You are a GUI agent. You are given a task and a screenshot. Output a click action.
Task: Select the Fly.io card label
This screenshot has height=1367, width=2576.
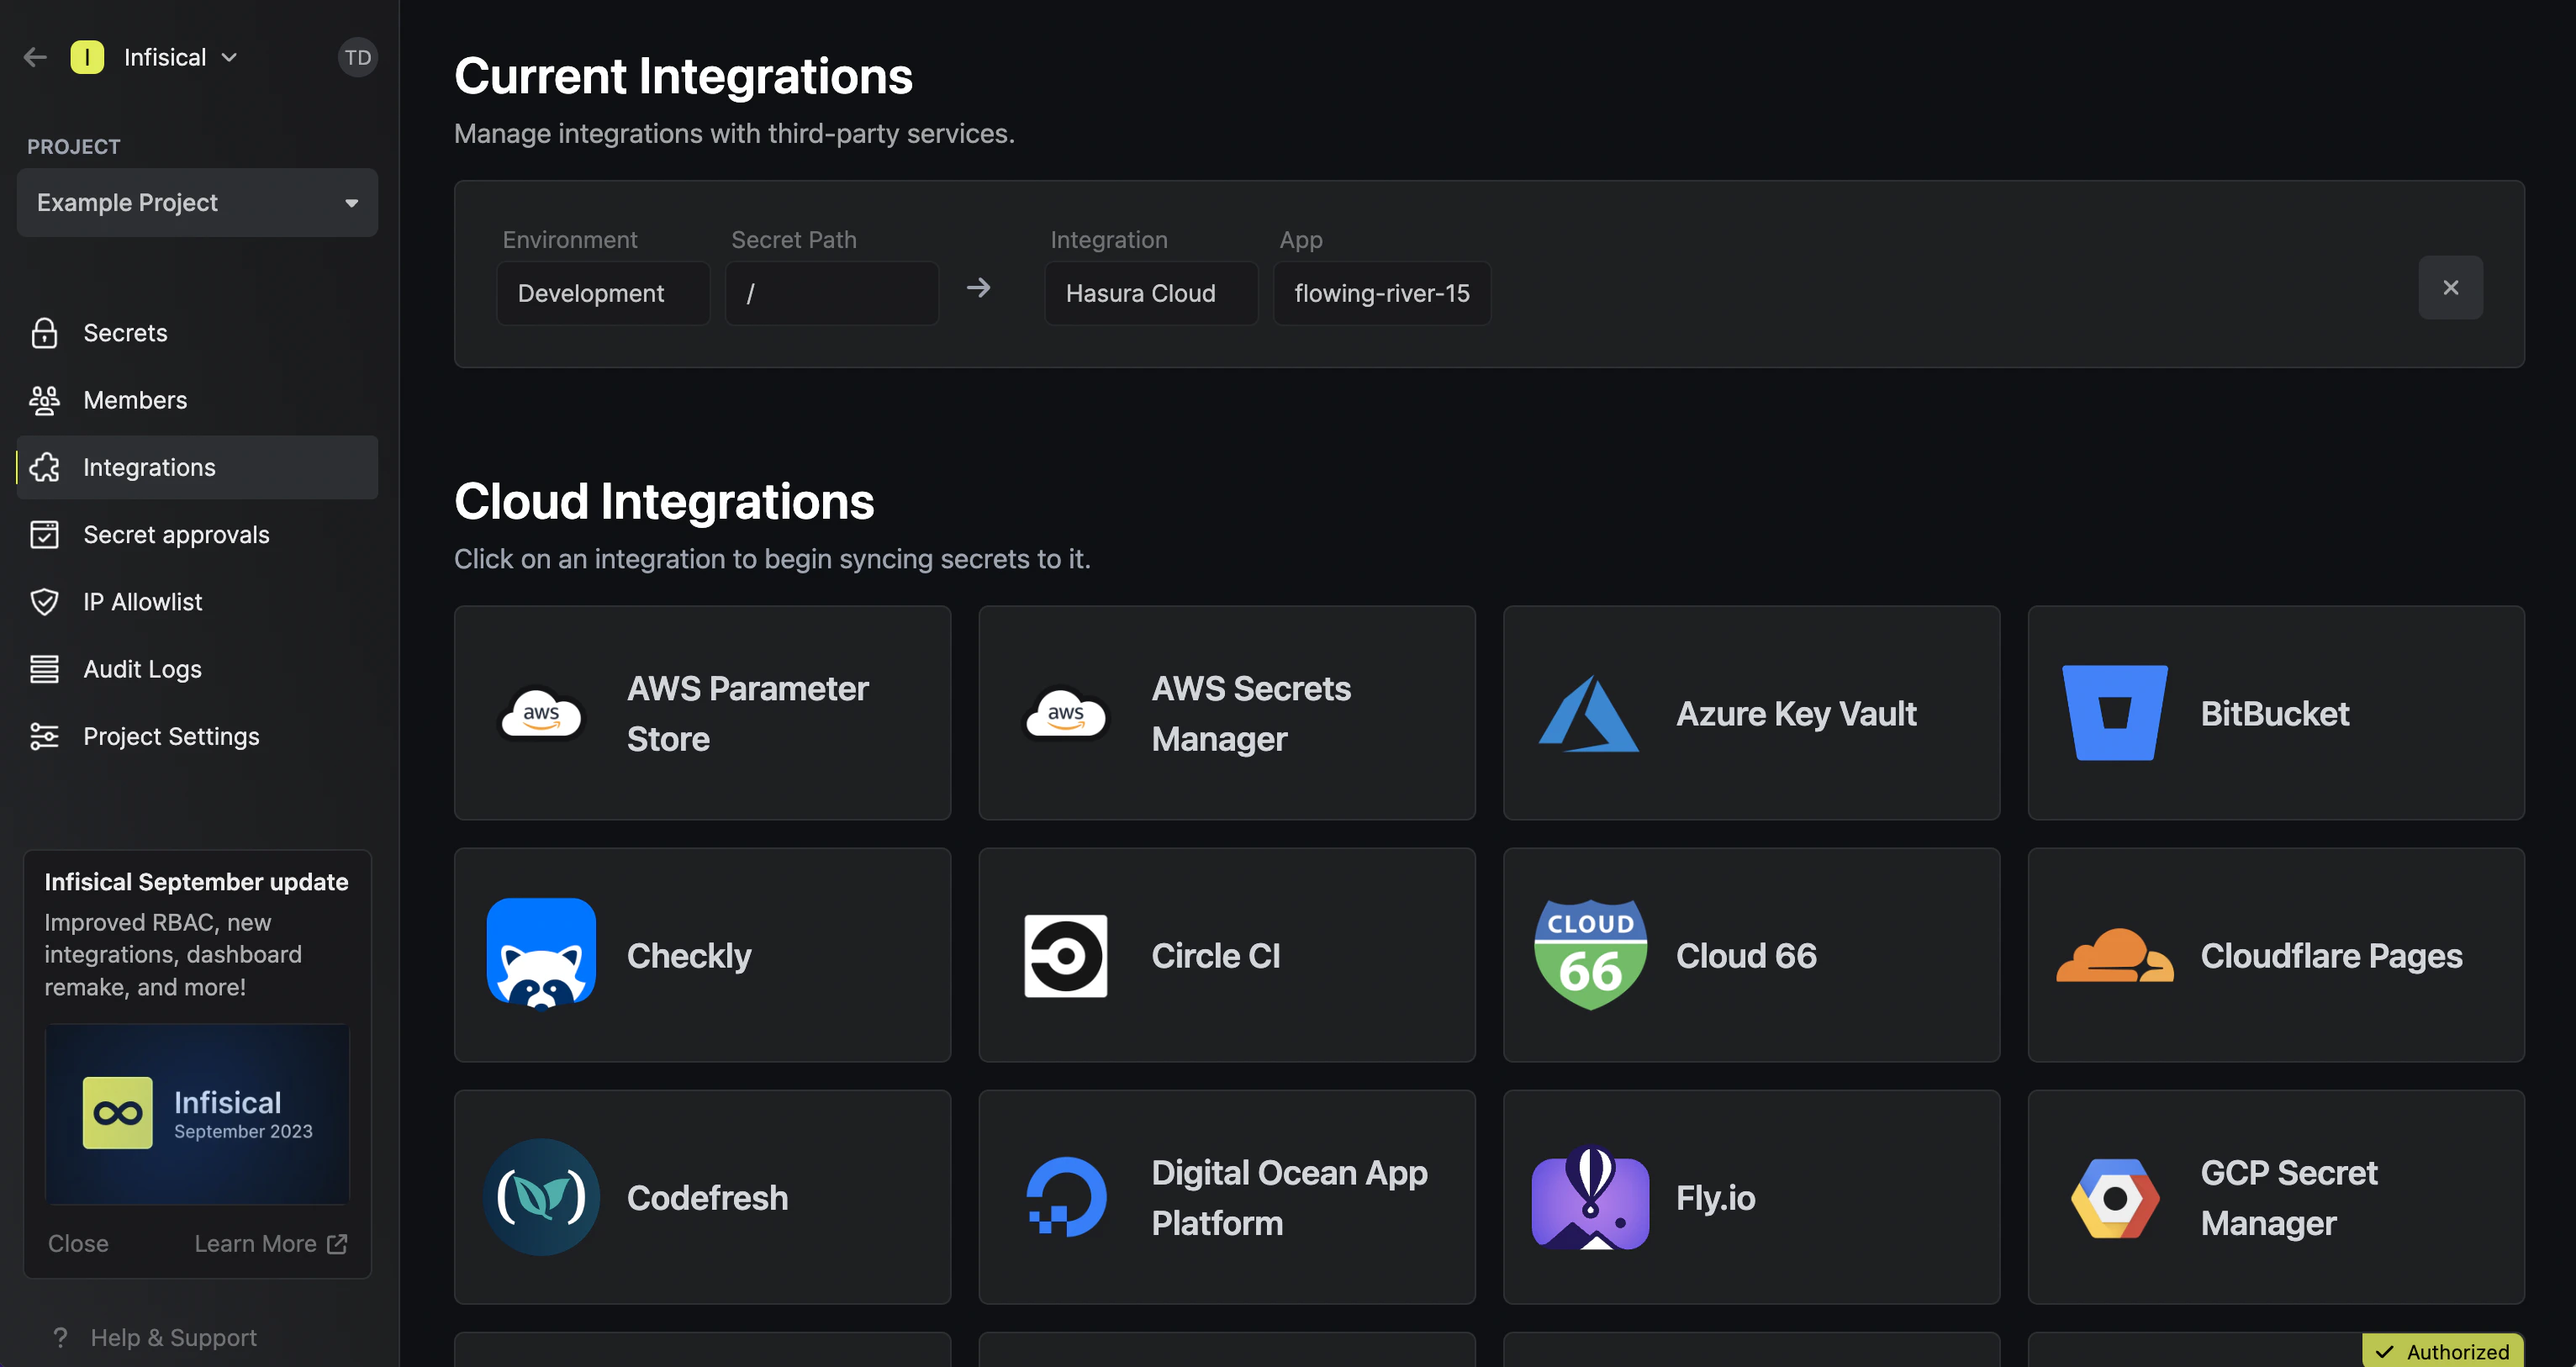1715,1198
